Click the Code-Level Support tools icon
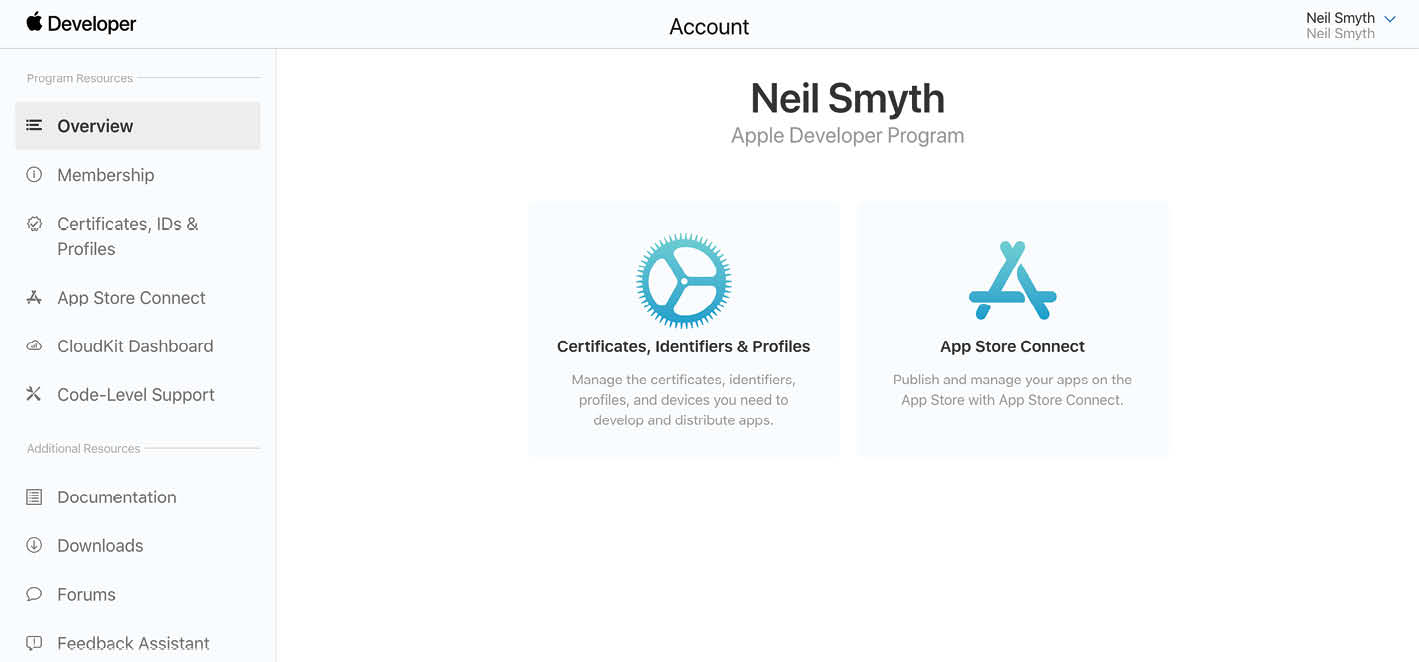Image resolution: width=1419 pixels, height=662 pixels. click(x=34, y=394)
